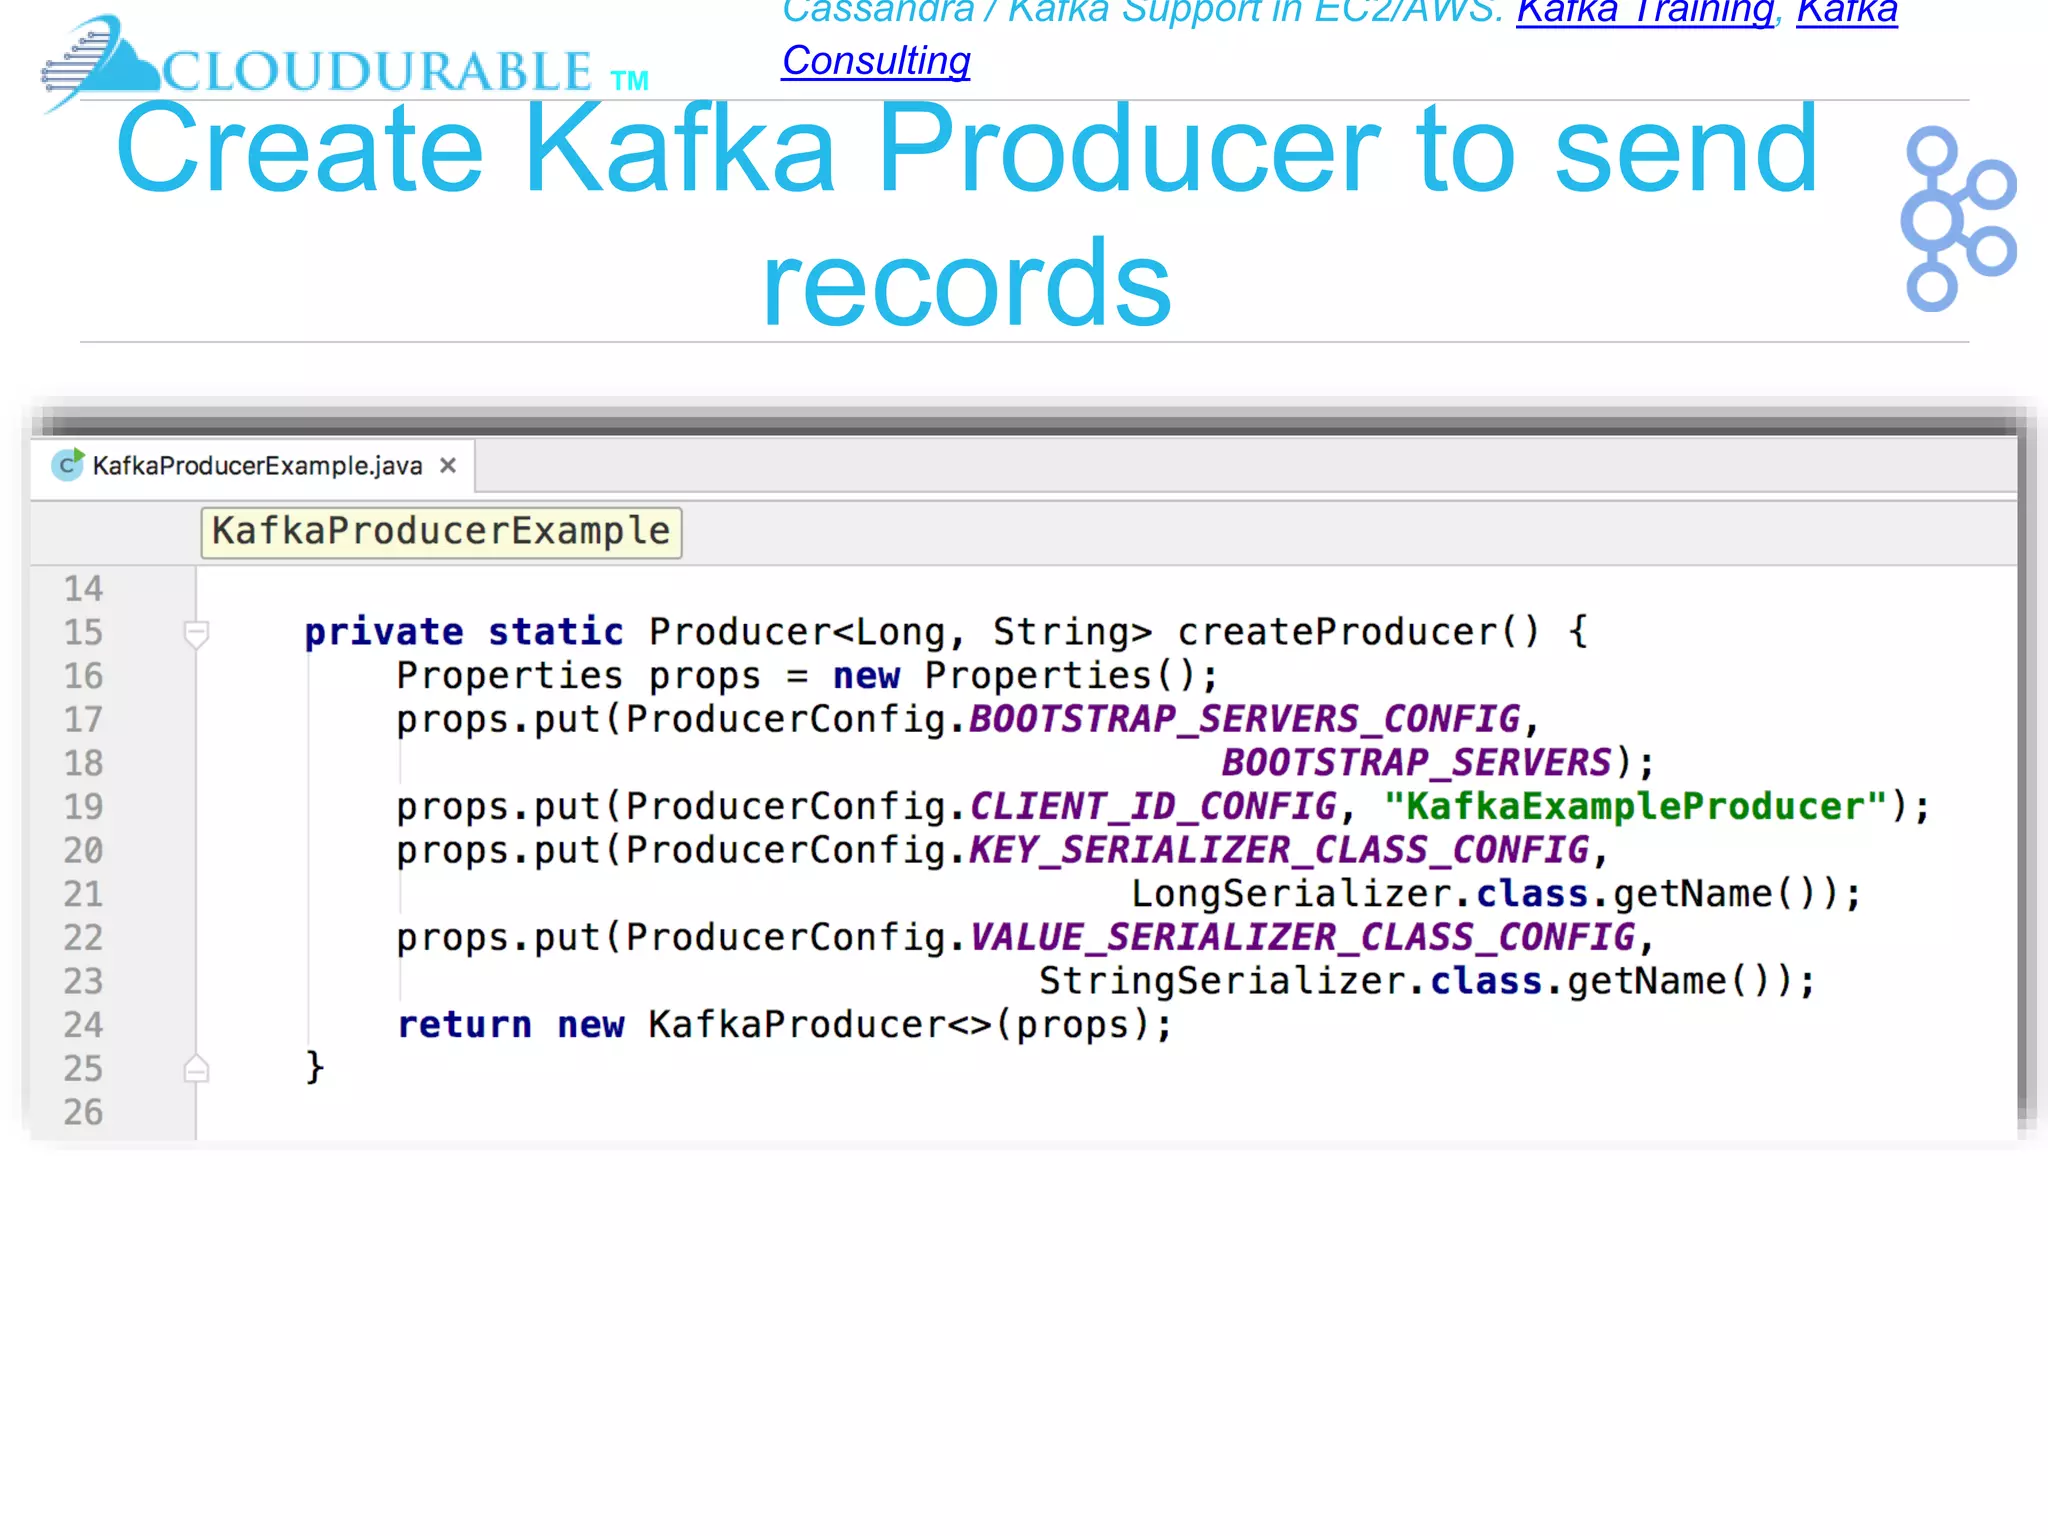The width and height of the screenshot is (2048, 1536).
Task: Select the KafkaProducerExample.java editor tab
Action: pos(257,466)
